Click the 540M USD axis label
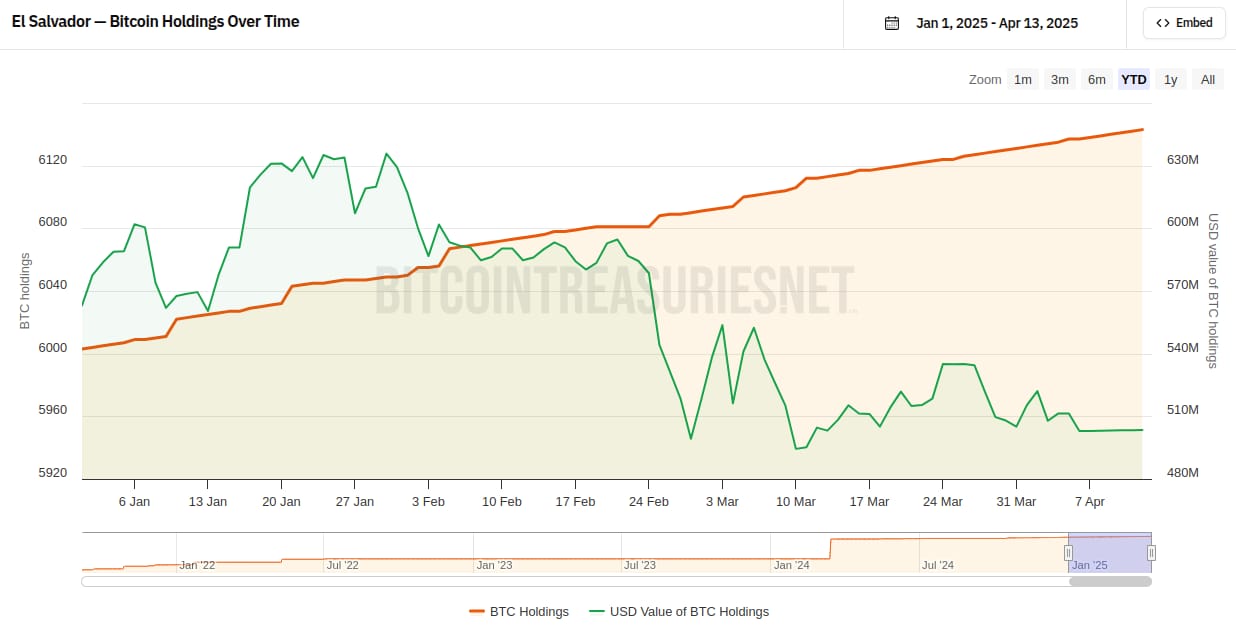 coord(1182,348)
